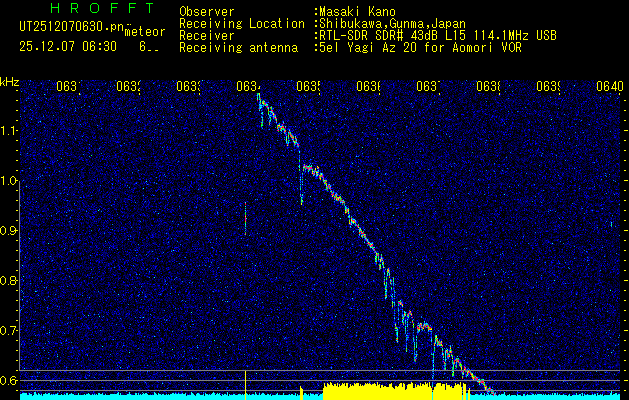Click the 0635 time axis label
Image resolution: width=629 pixels, height=400 pixels.
click(x=308, y=86)
